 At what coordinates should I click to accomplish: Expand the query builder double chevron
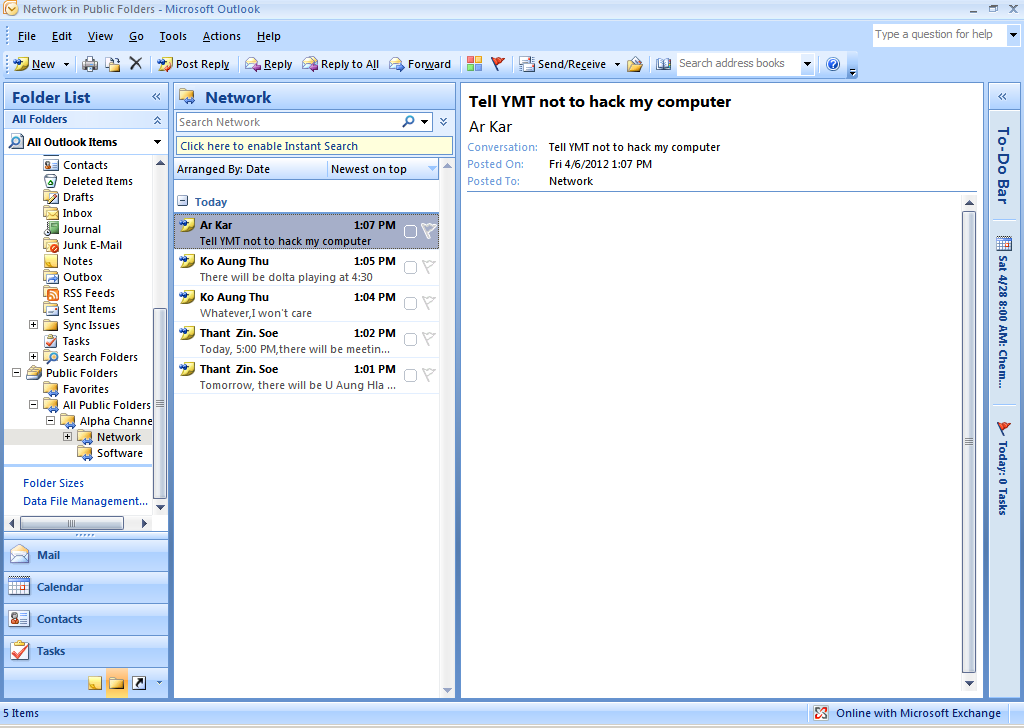coord(443,121)
